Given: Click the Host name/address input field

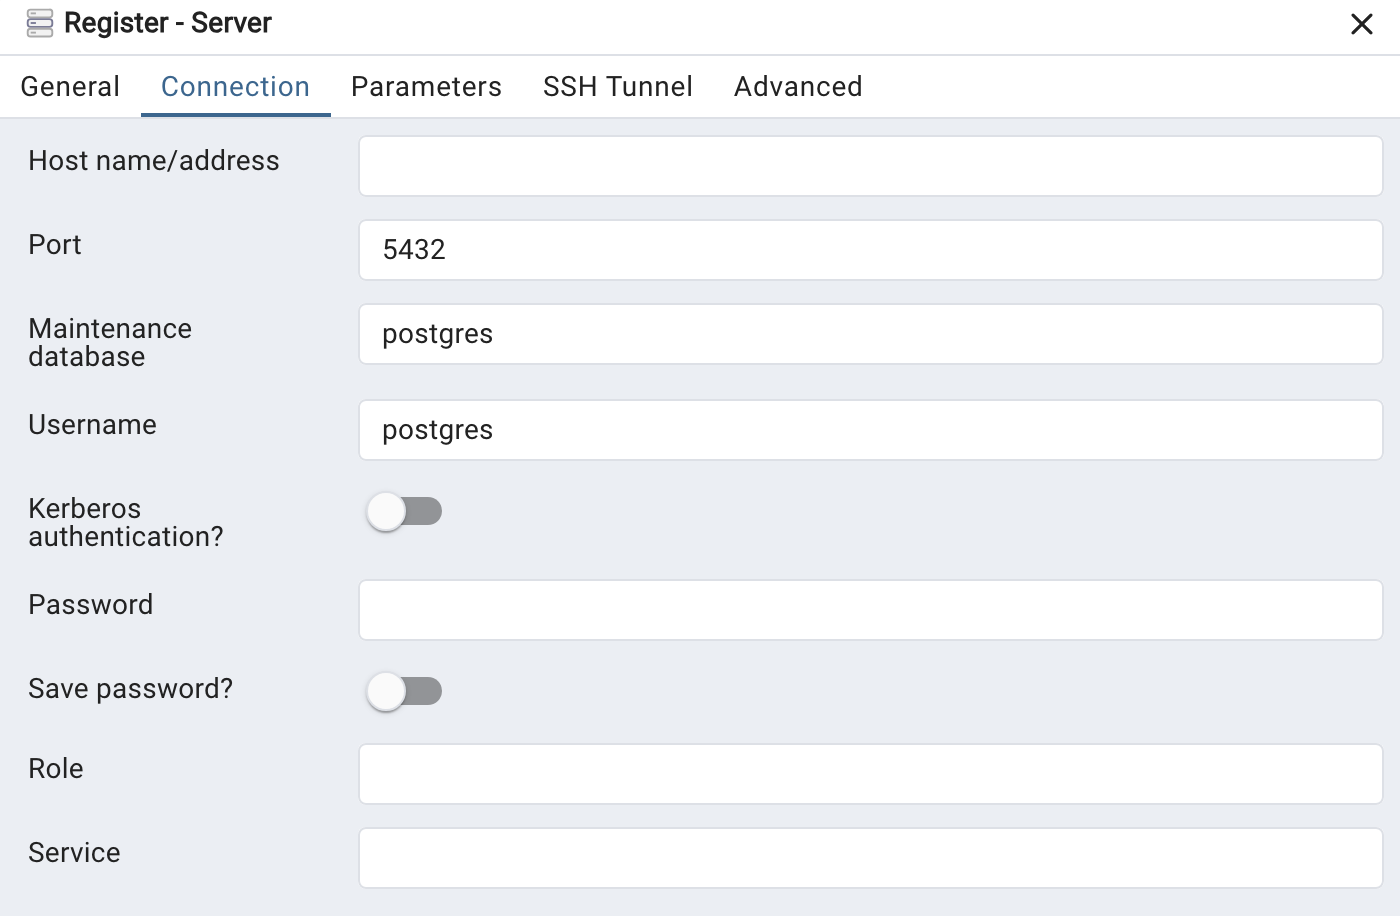Looking at the screenshot, I should click(x=870, y=166).
